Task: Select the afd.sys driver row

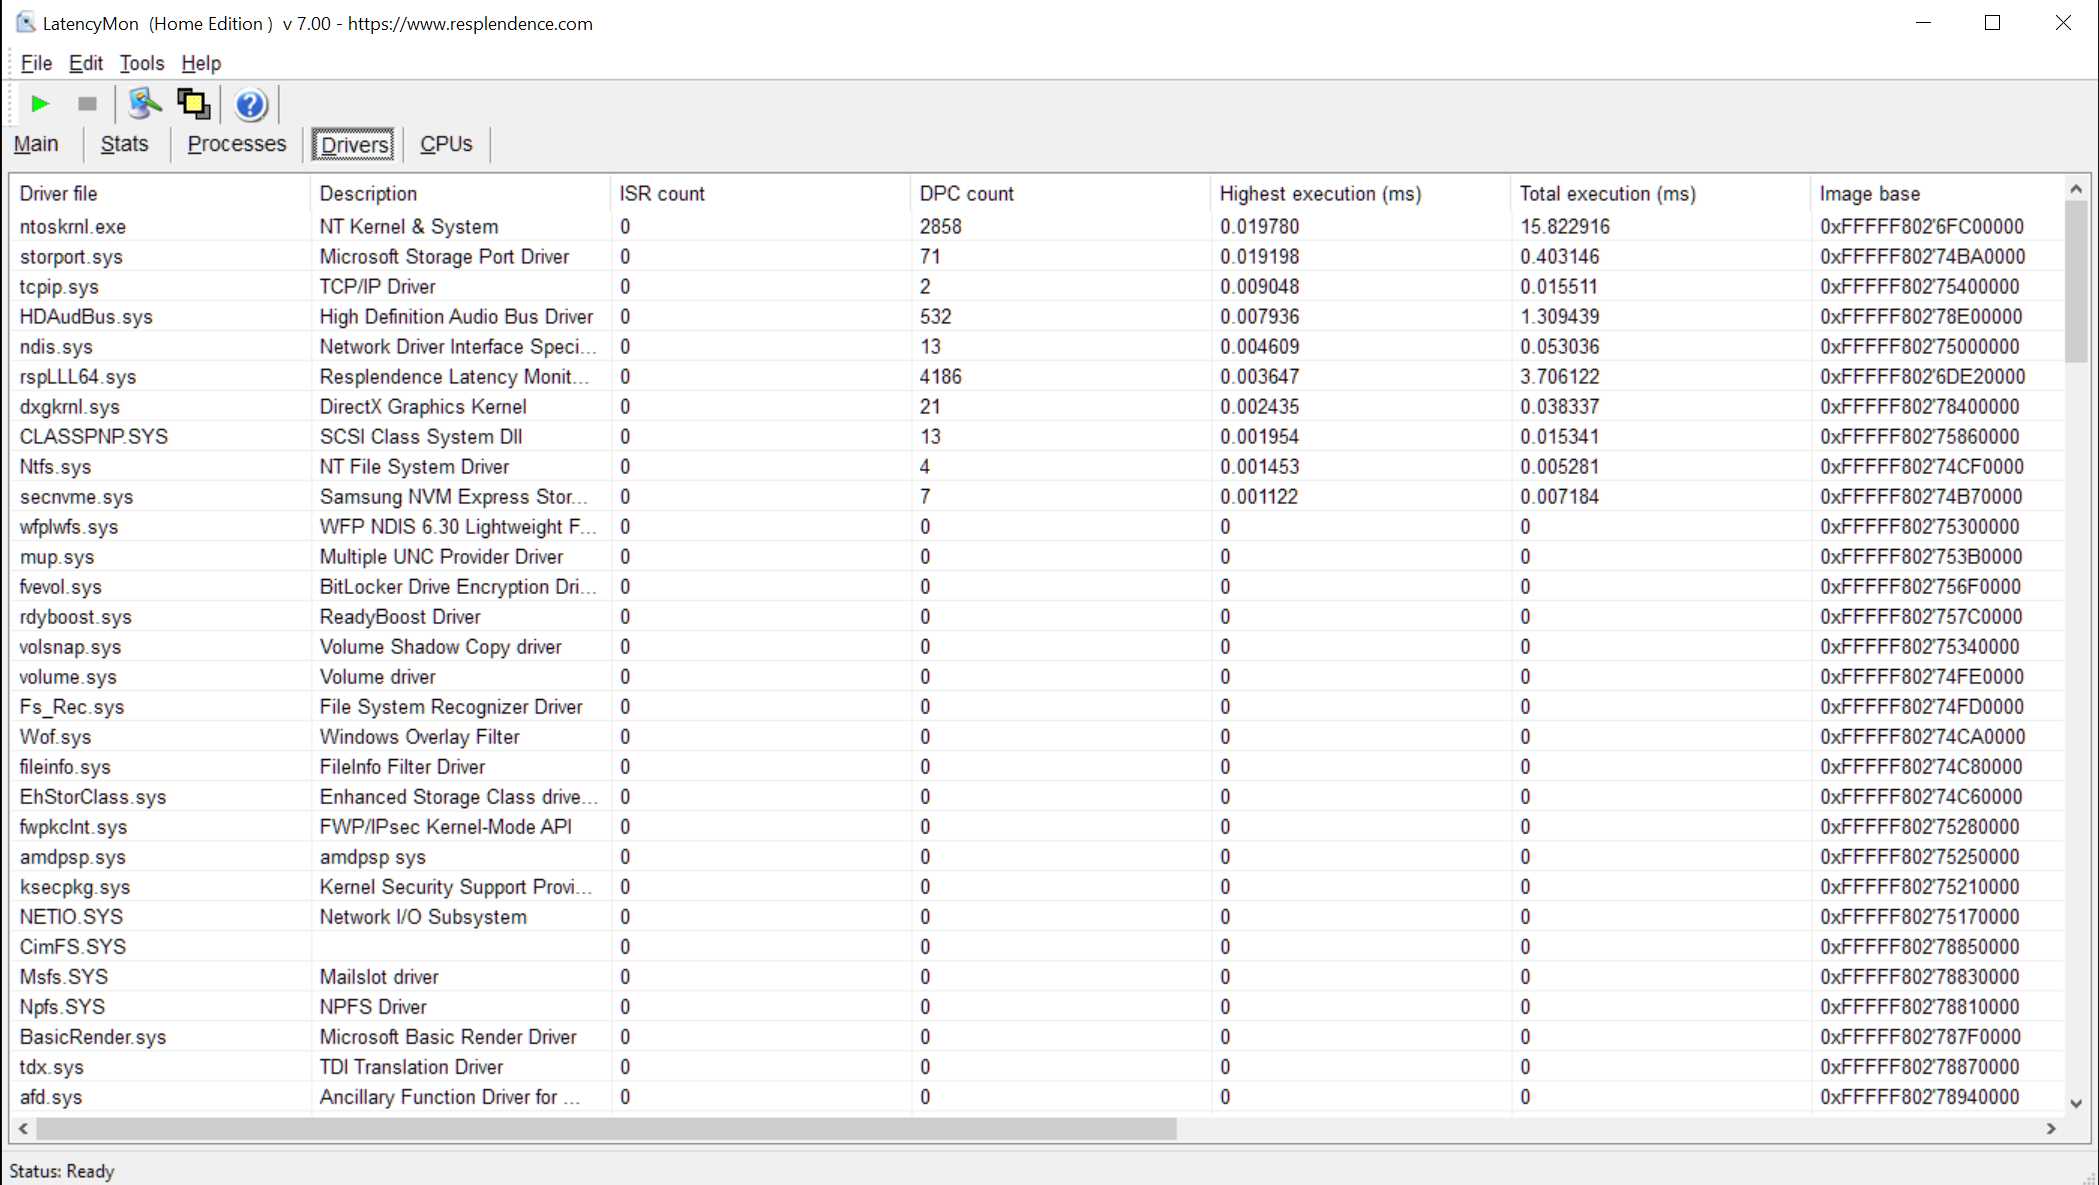Action: pos(1037,1097)
